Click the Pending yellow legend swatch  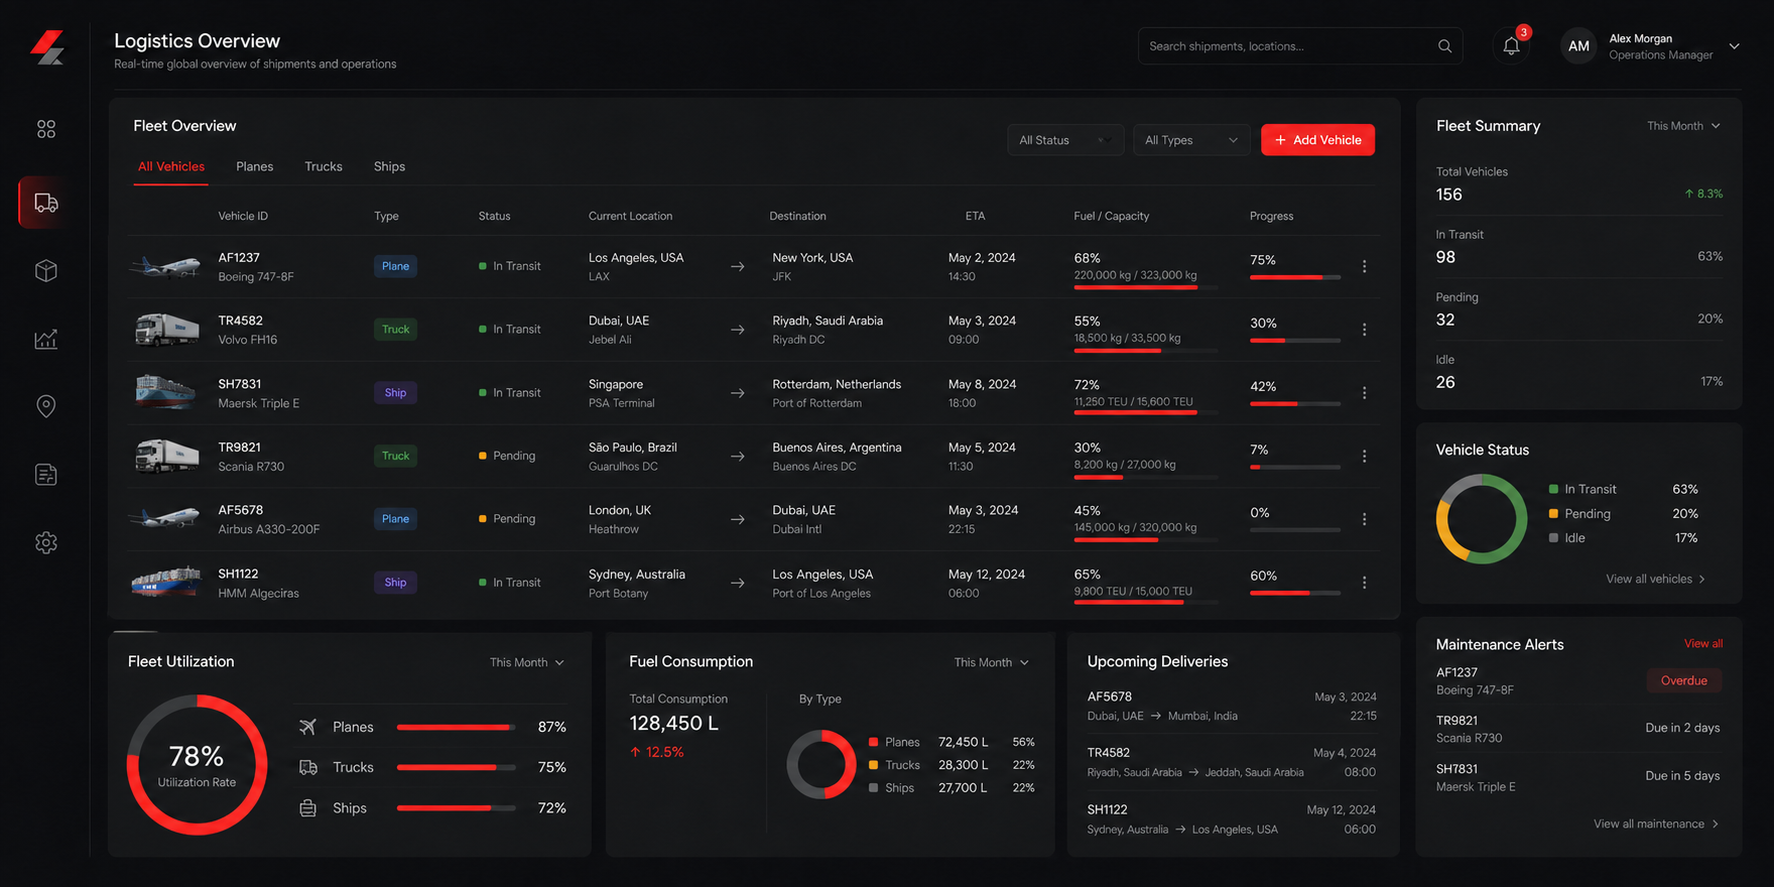pos(1553,513)
